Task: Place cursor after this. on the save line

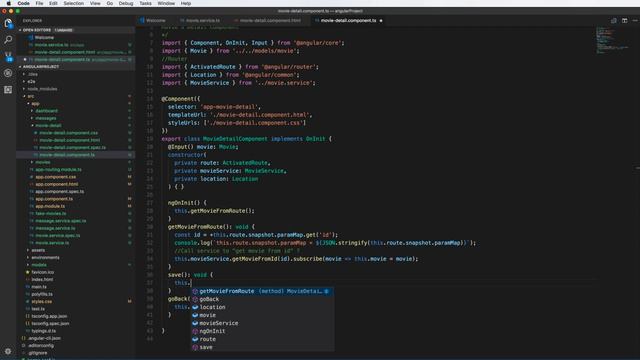Action: (191, 283)
